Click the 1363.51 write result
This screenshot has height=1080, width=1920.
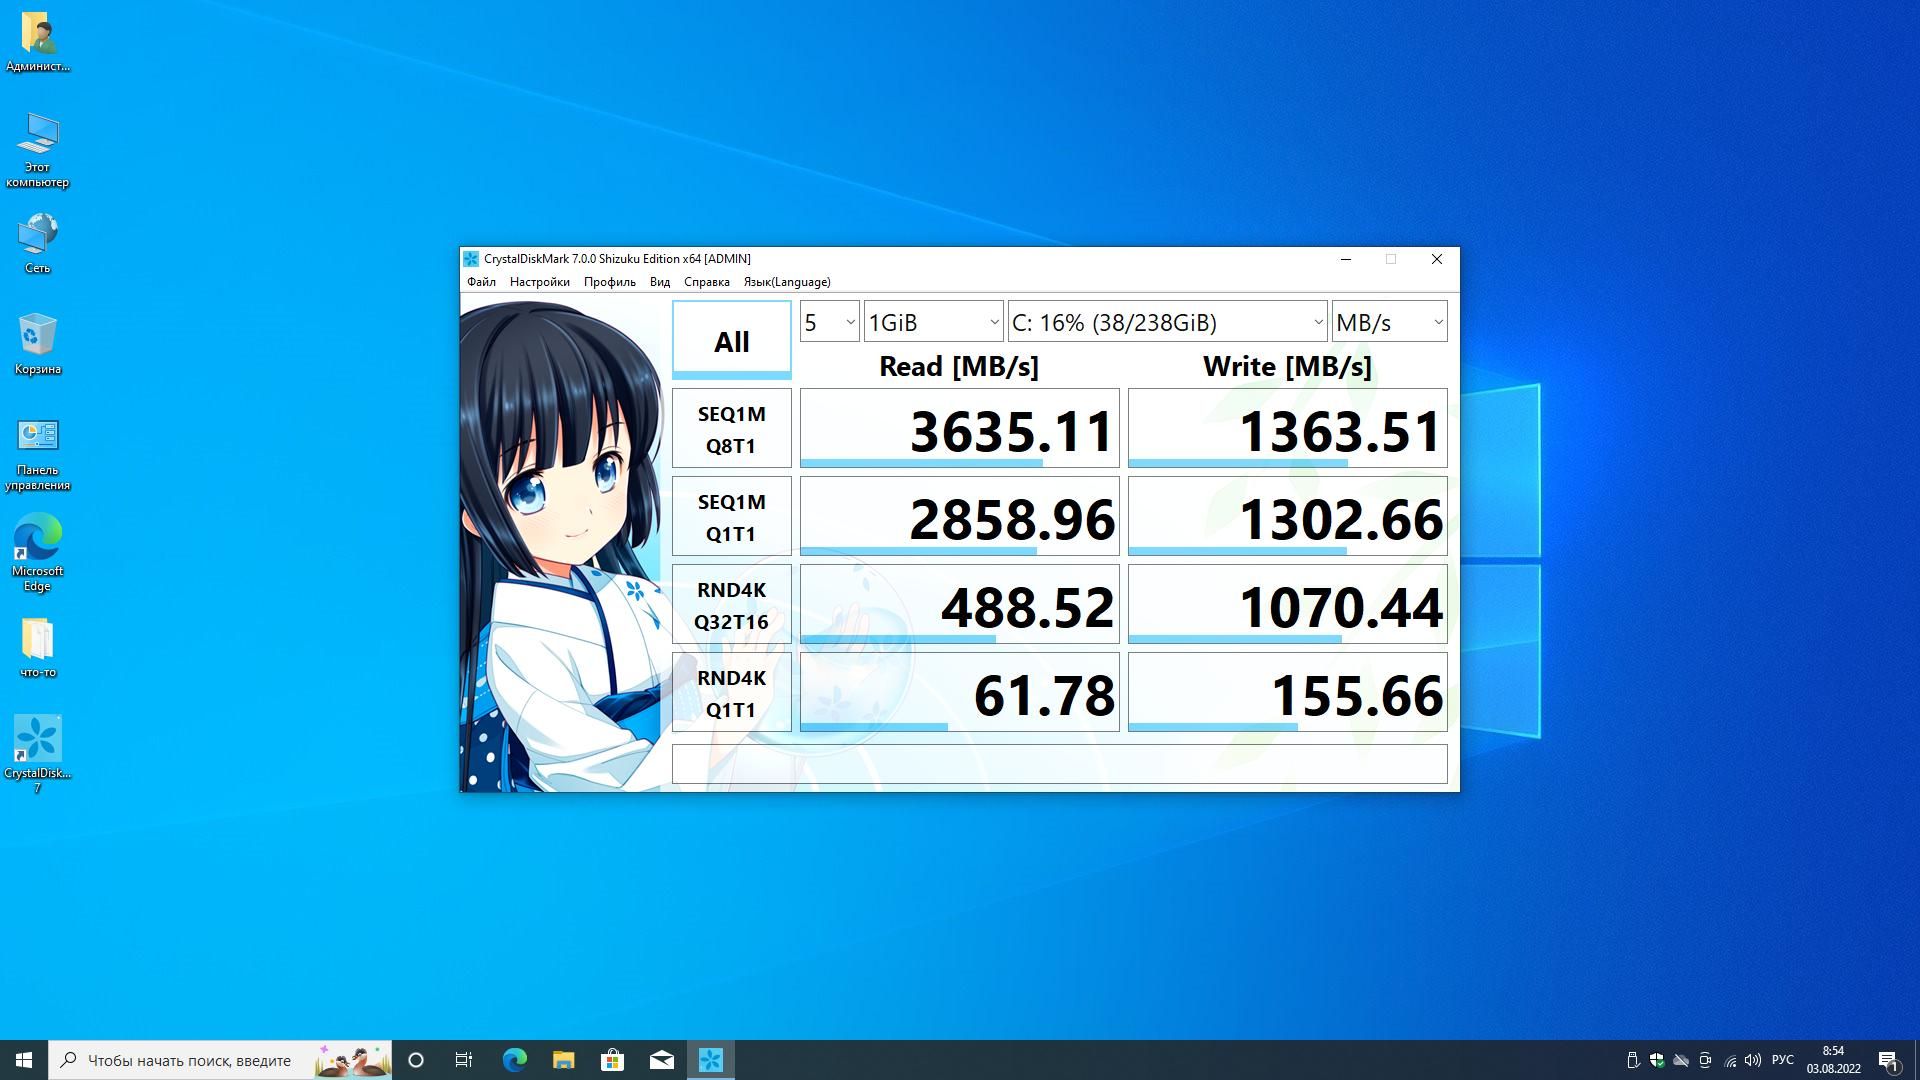coord(1287,429)
